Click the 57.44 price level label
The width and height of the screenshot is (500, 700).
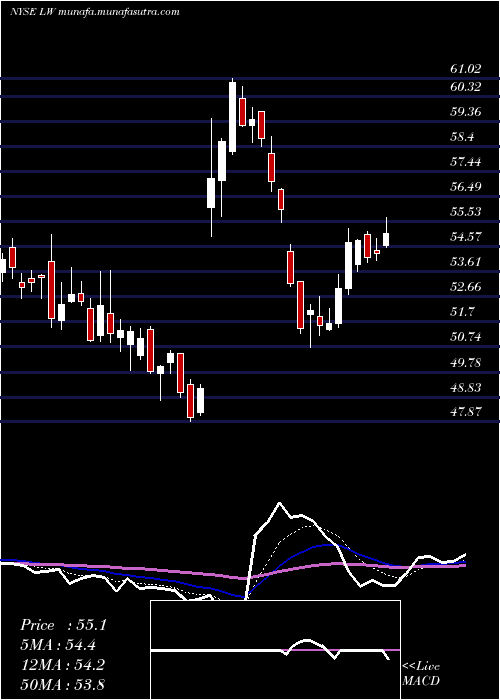pyautogui.click(x=466, y=162)
